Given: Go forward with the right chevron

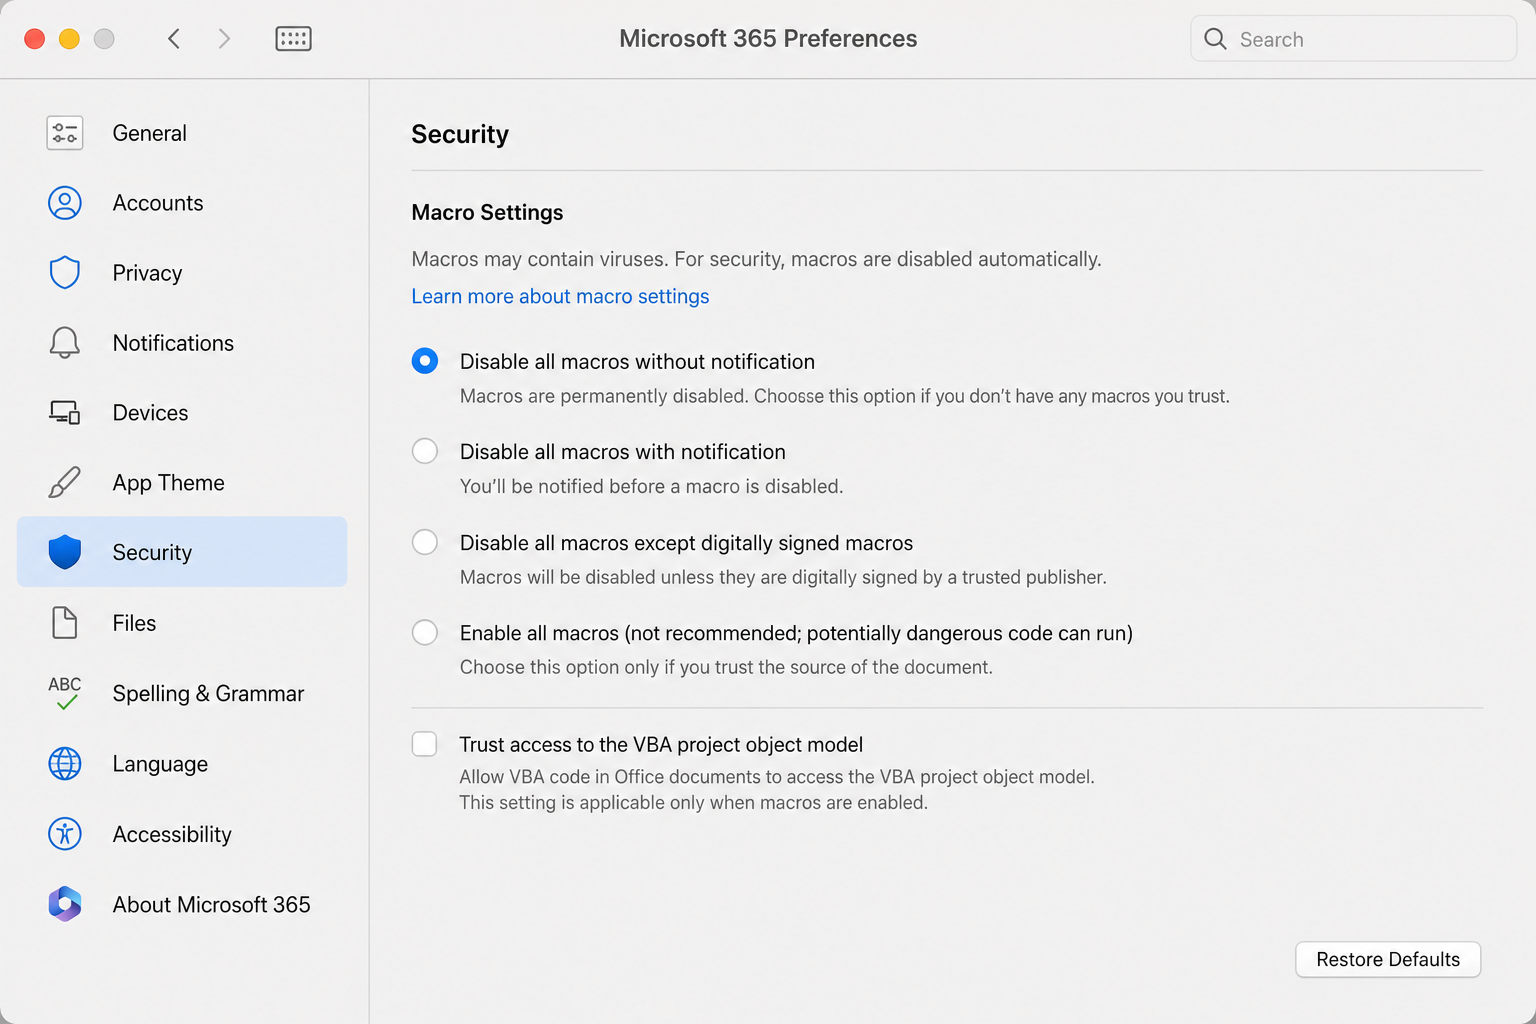Looking at the screenshot, I should (224, 39).
